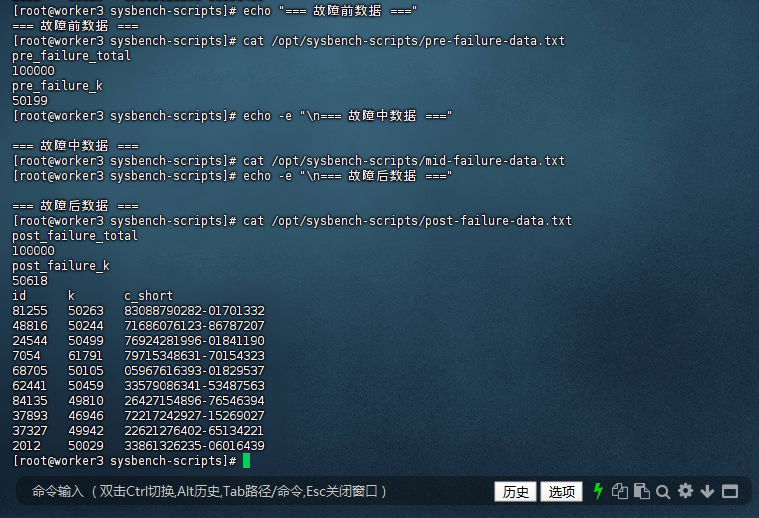Open settings via the gear icon

685,491
